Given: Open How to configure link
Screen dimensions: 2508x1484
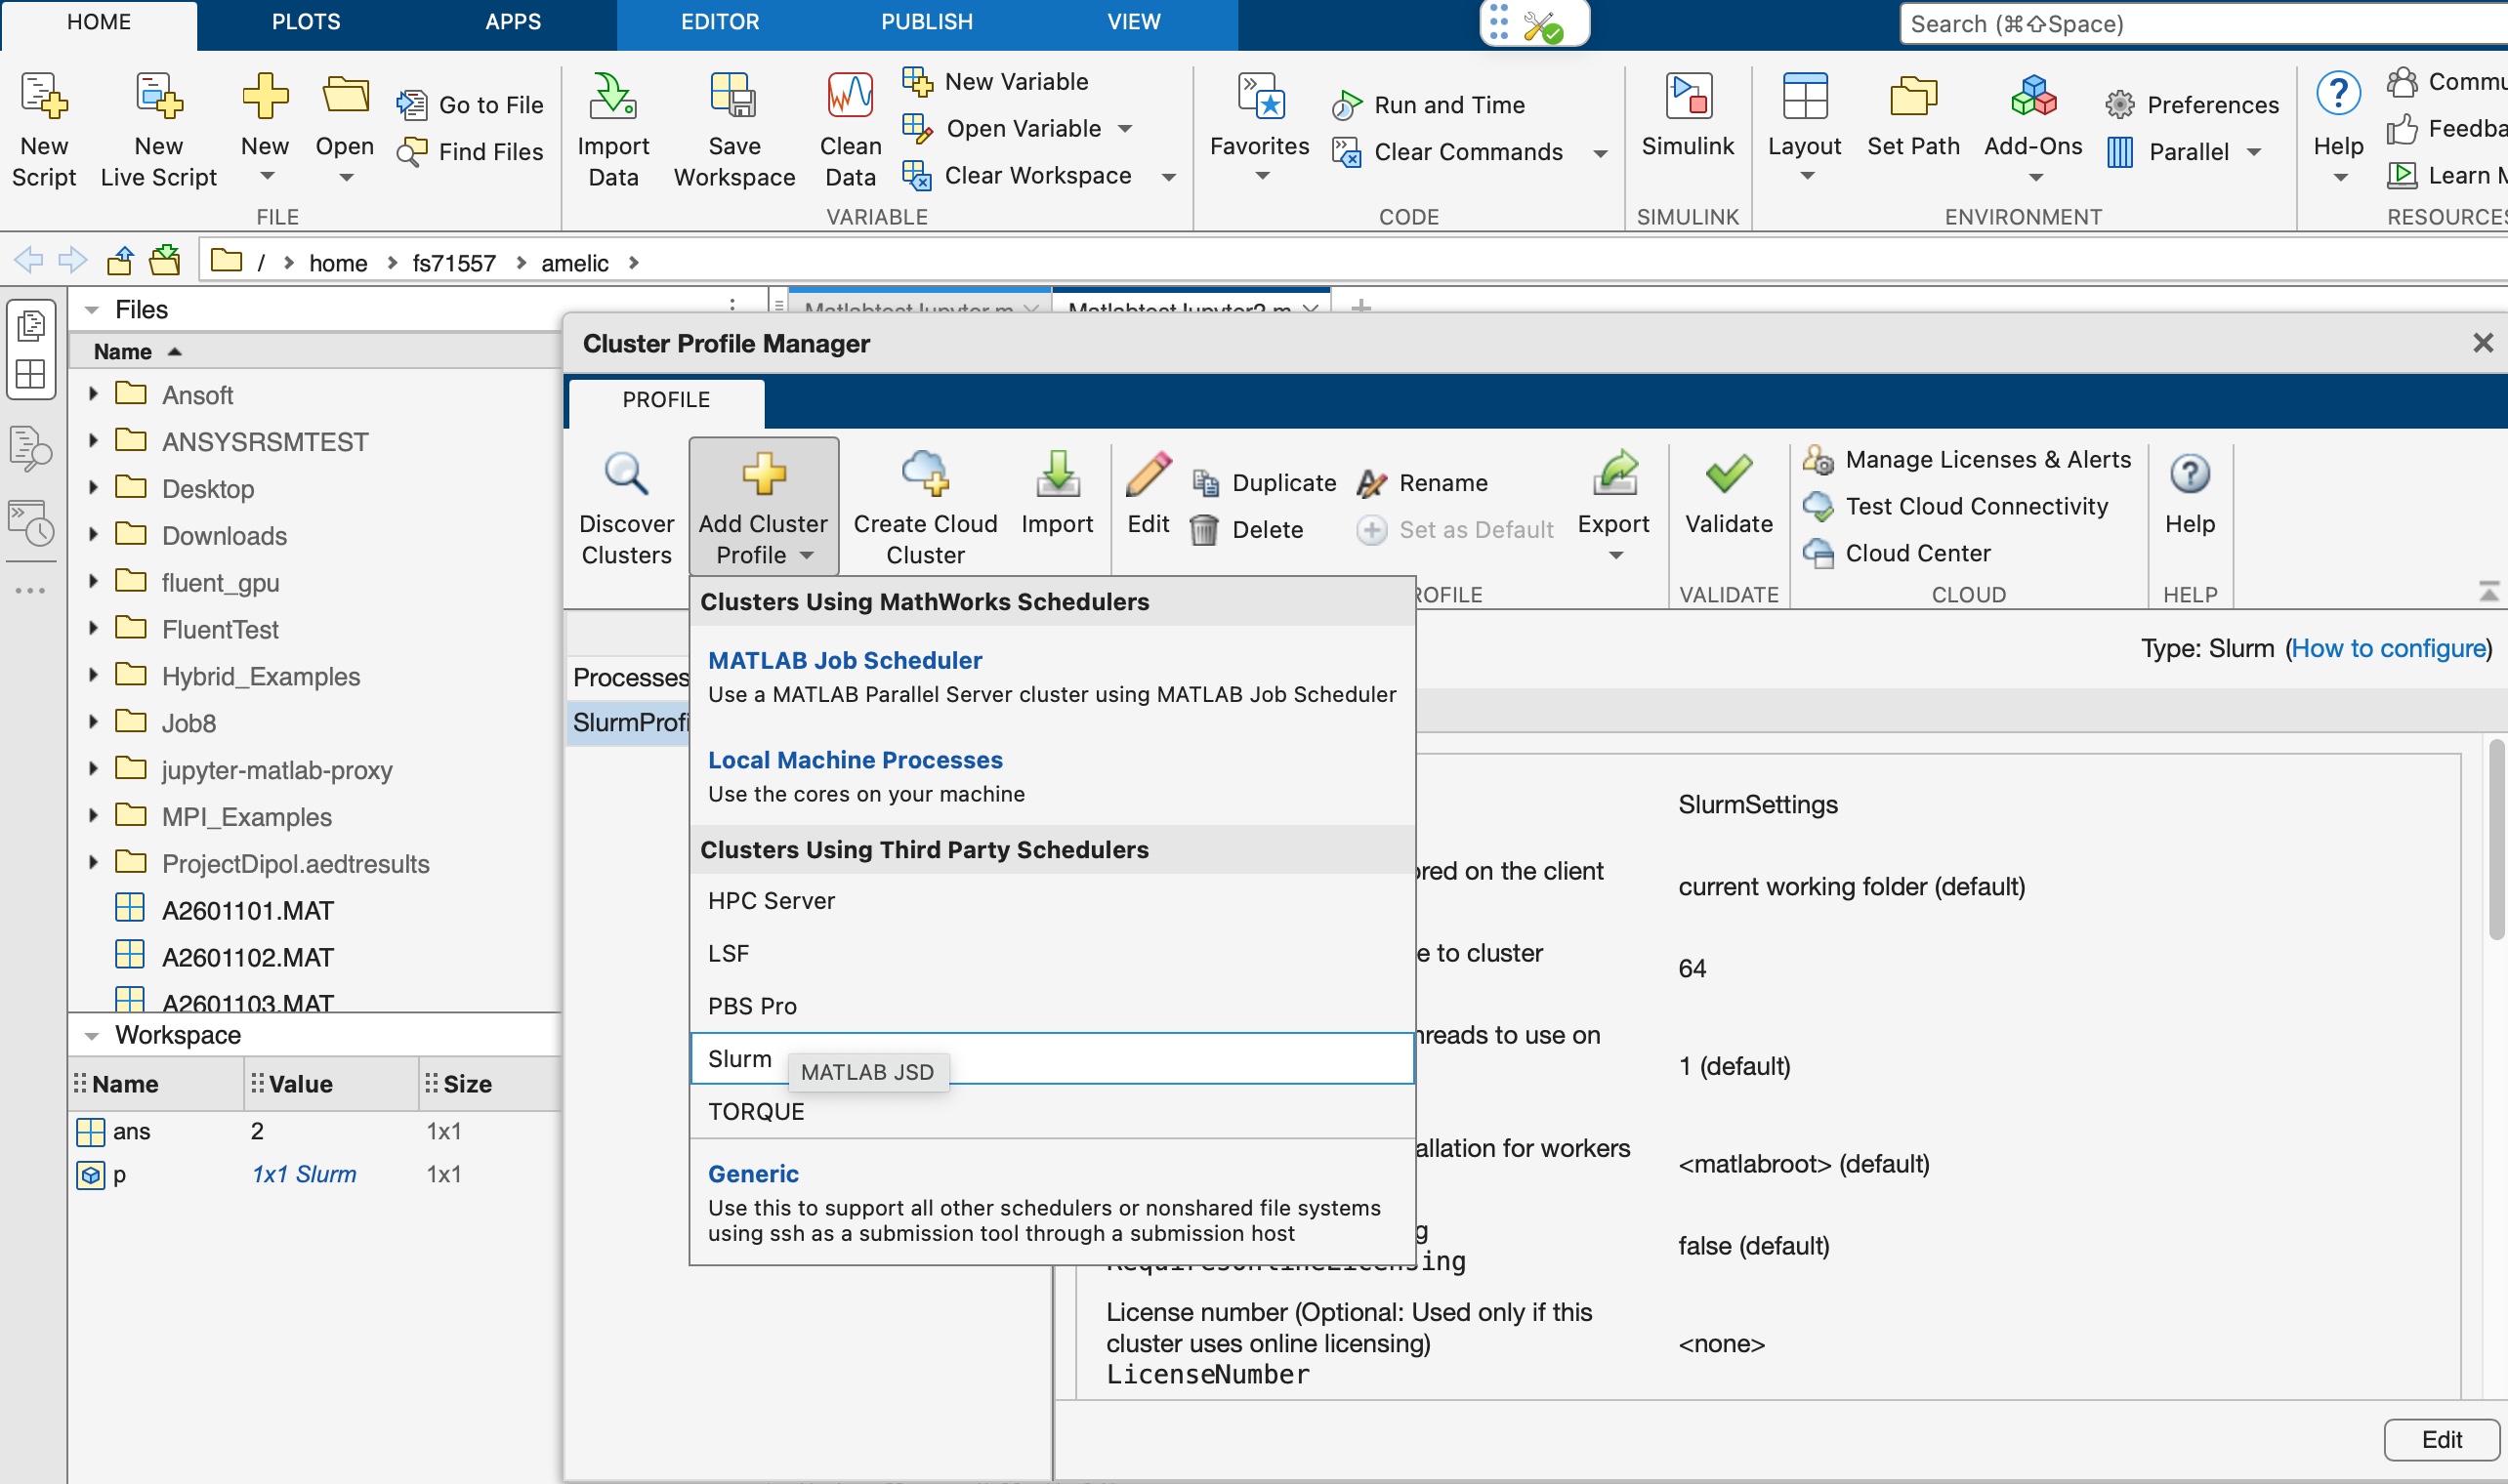Looking at the screenshot, I should tap(2388, 649).
